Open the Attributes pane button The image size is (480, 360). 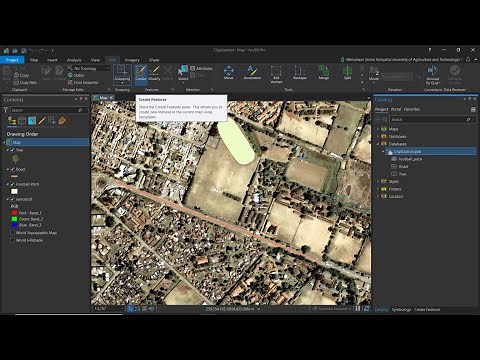(x=201, y=68)
